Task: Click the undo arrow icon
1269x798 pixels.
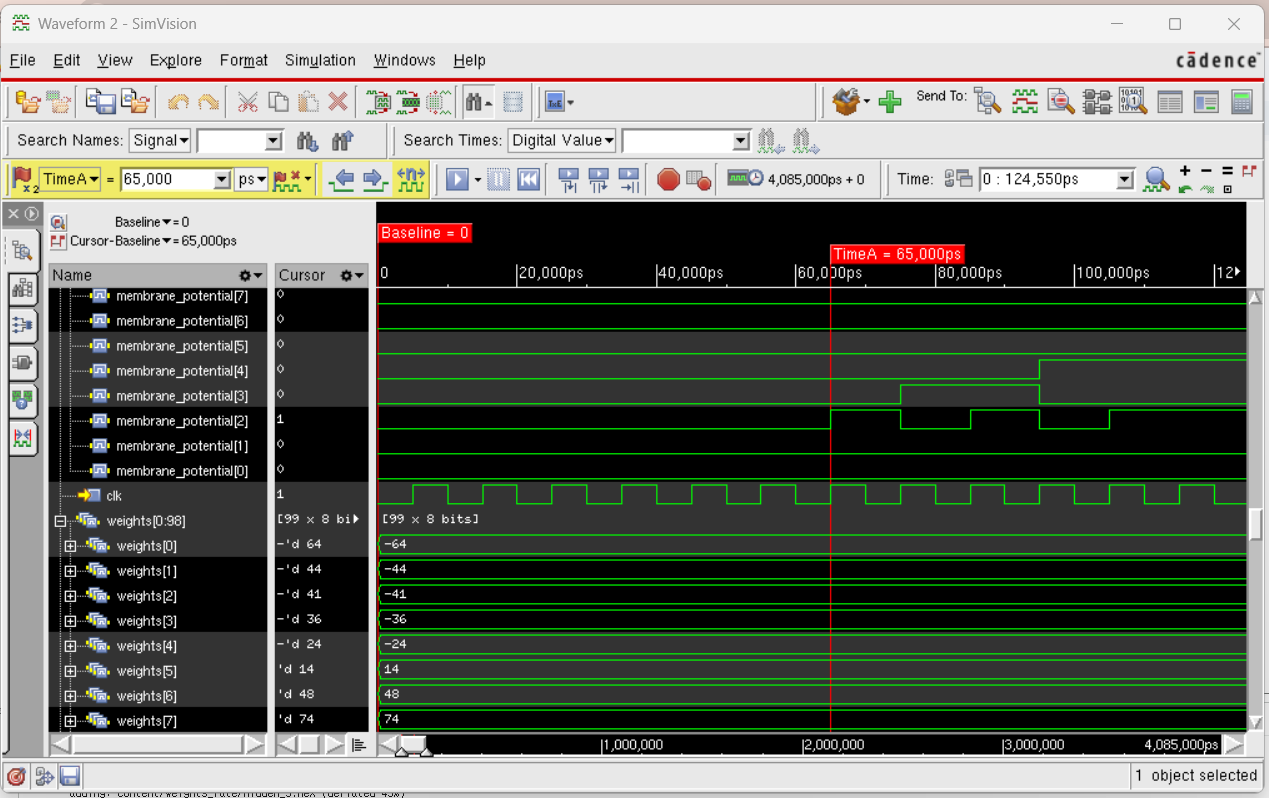Action: click(178, 101)
